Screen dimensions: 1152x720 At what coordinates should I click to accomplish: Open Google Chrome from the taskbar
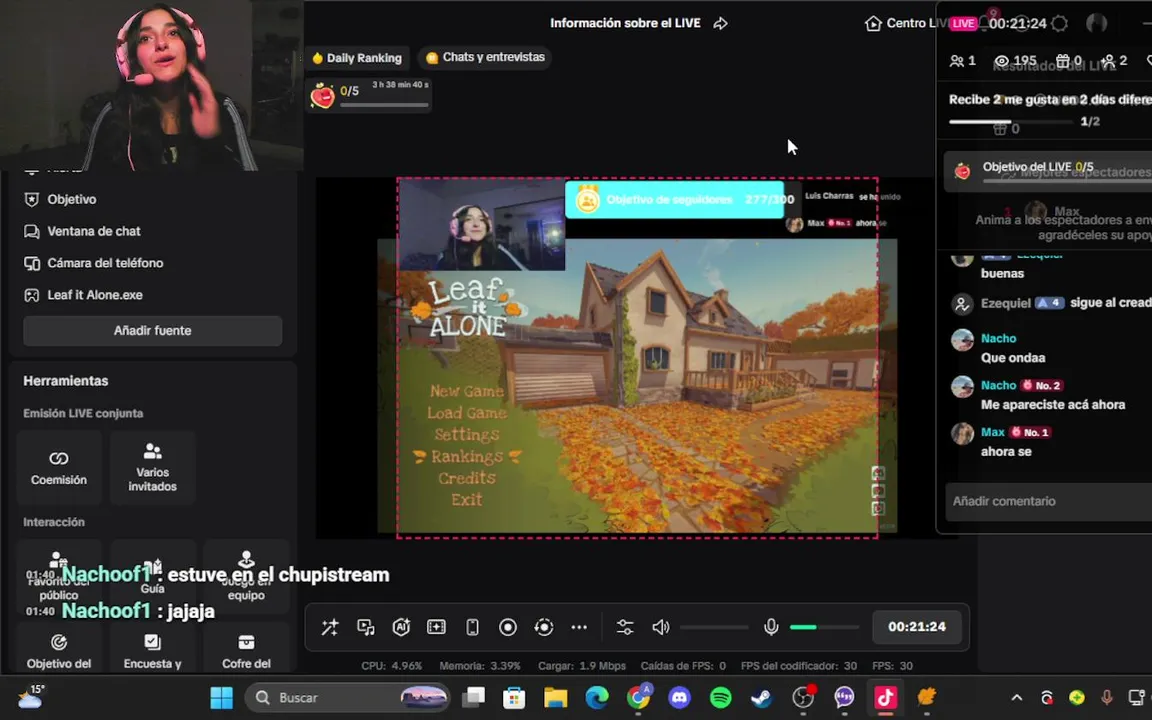point(638,697)
